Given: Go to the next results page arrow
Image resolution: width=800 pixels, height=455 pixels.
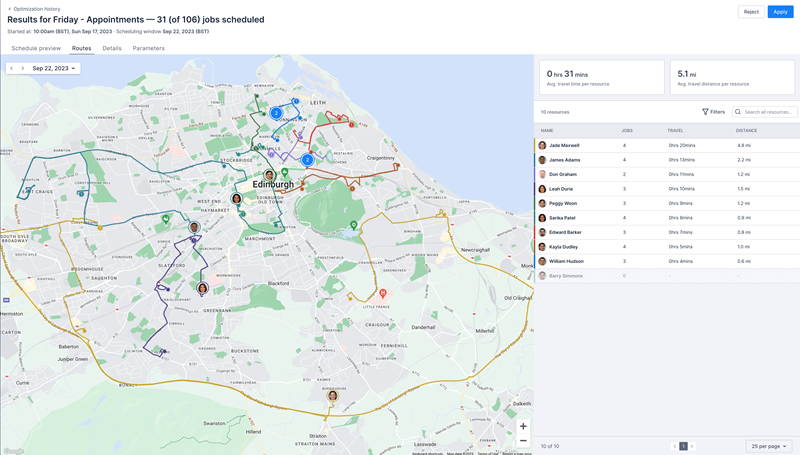Looking at the screenshot, I should (x=692, y=446).
